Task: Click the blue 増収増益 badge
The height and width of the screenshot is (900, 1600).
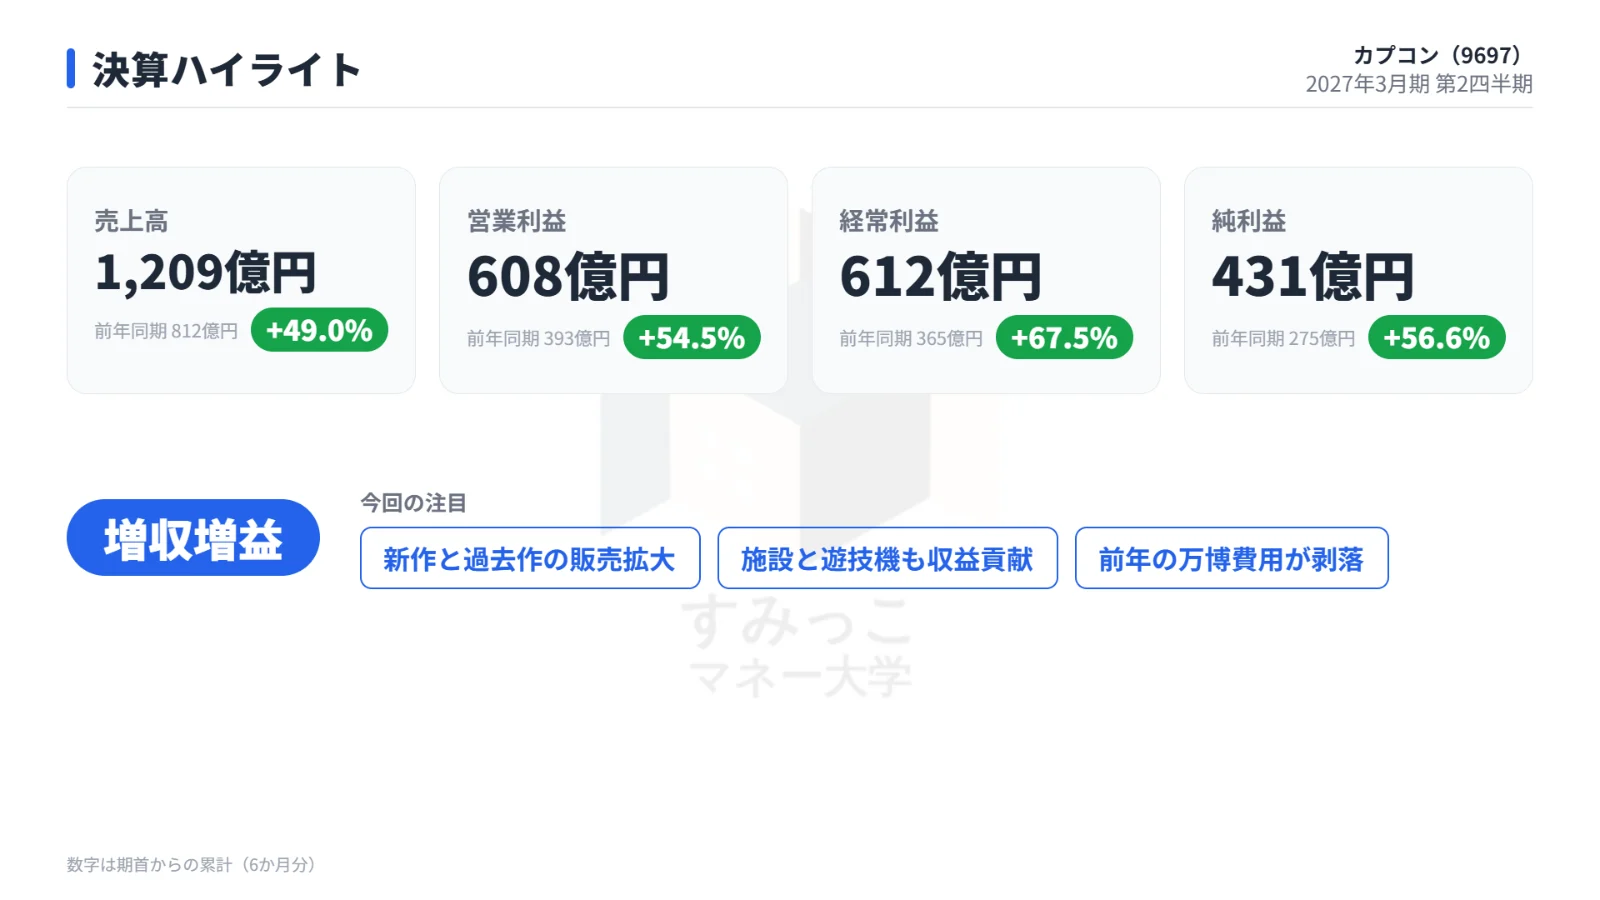Action: pyautogui.click(x=193, y=538)
